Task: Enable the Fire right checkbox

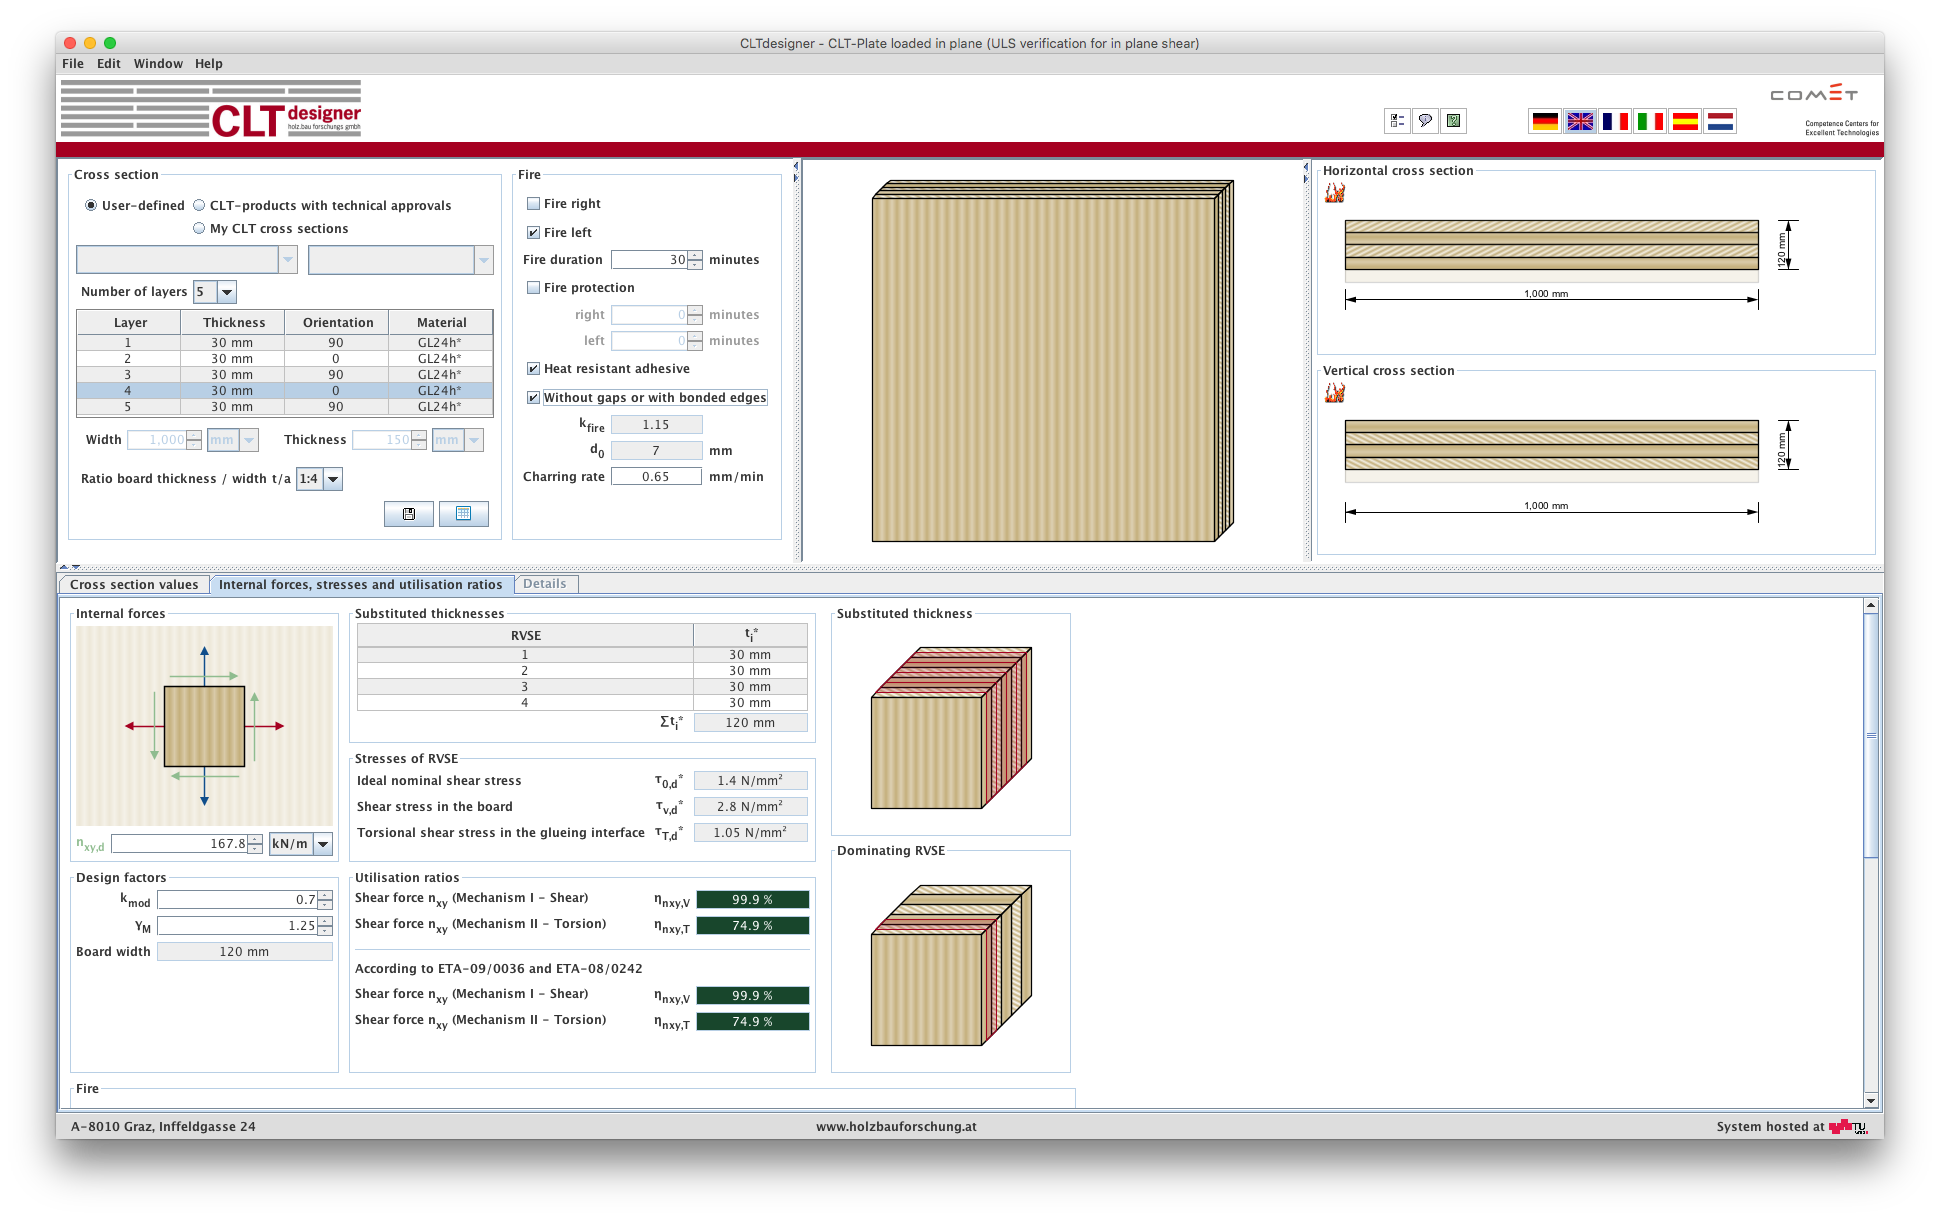Action: coord(534,204)
